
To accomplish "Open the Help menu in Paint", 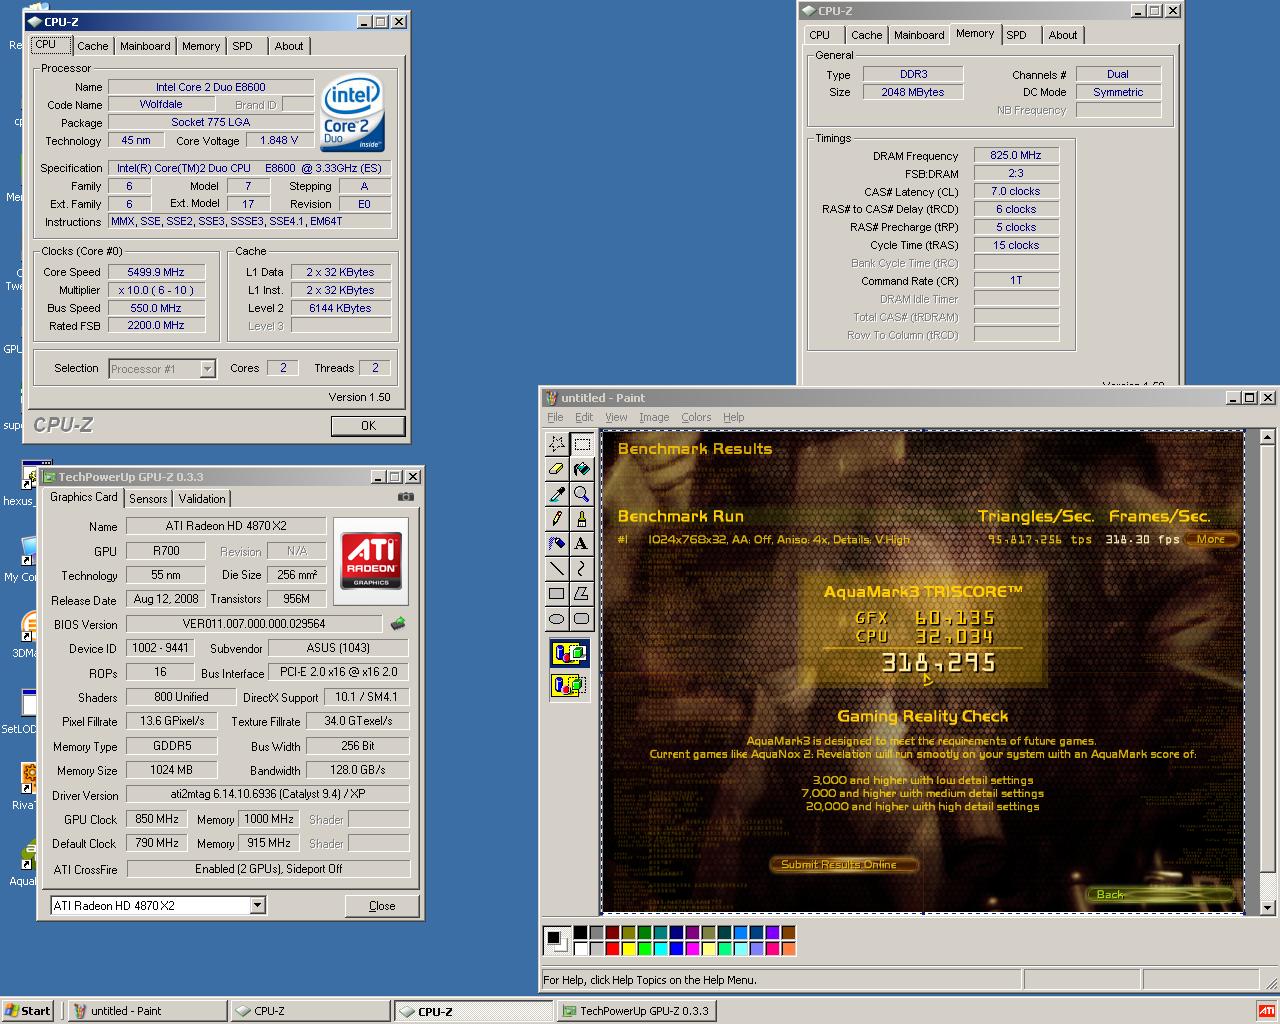I will tap(734, 417).
